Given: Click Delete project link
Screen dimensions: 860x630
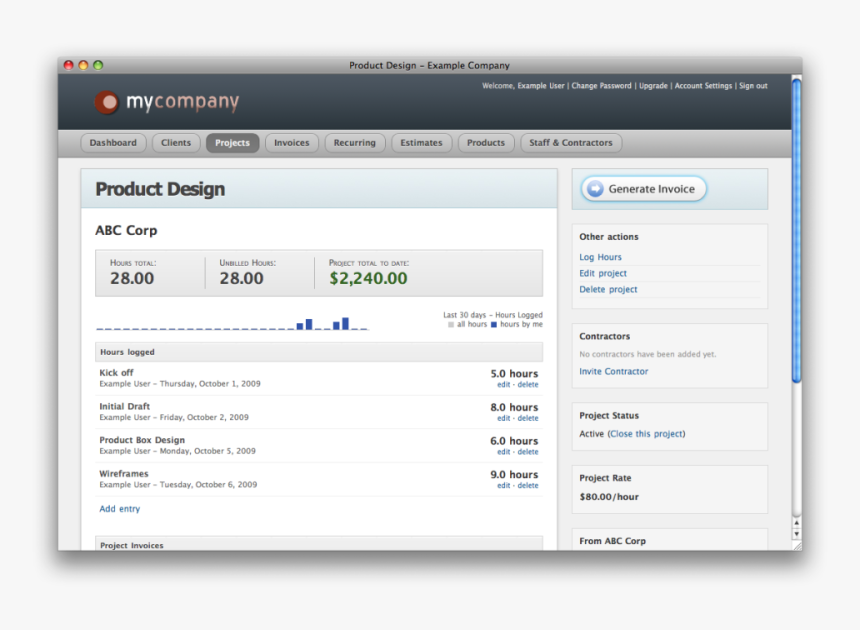Looking at the screenshot, I should tap(608, 289).
